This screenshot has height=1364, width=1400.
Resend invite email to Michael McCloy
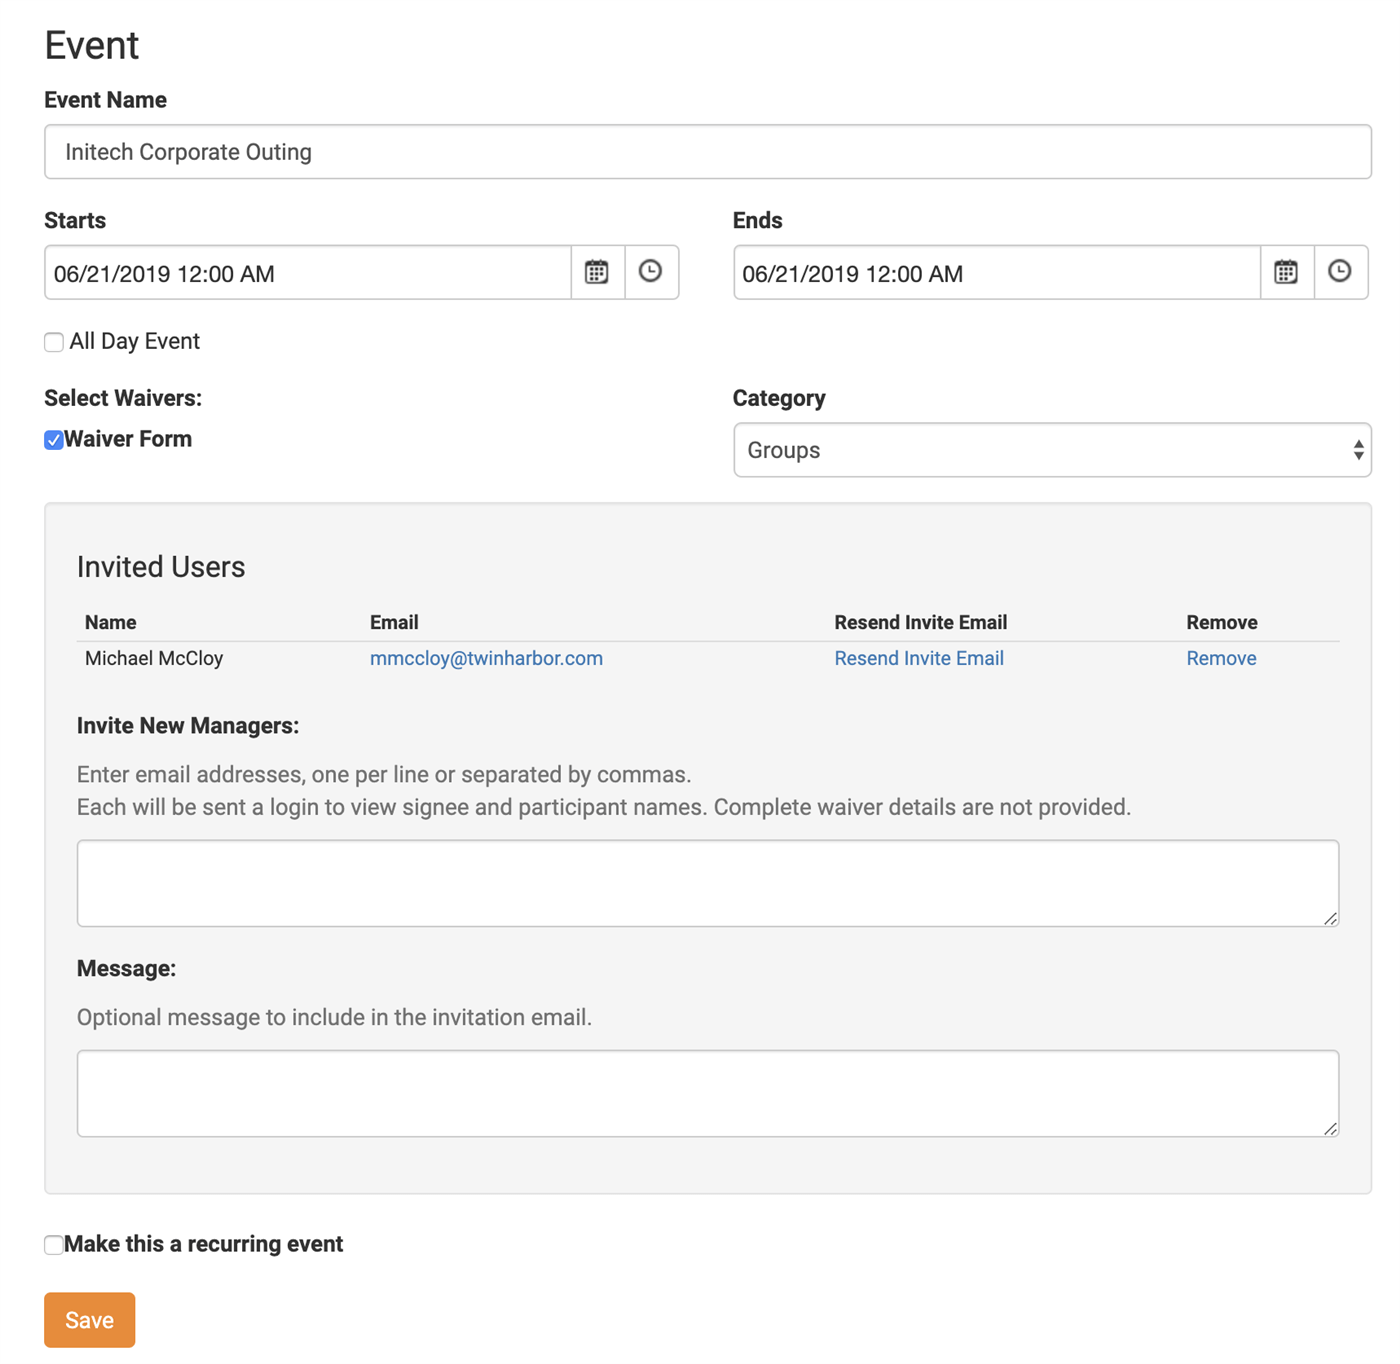tap(918, 658)
